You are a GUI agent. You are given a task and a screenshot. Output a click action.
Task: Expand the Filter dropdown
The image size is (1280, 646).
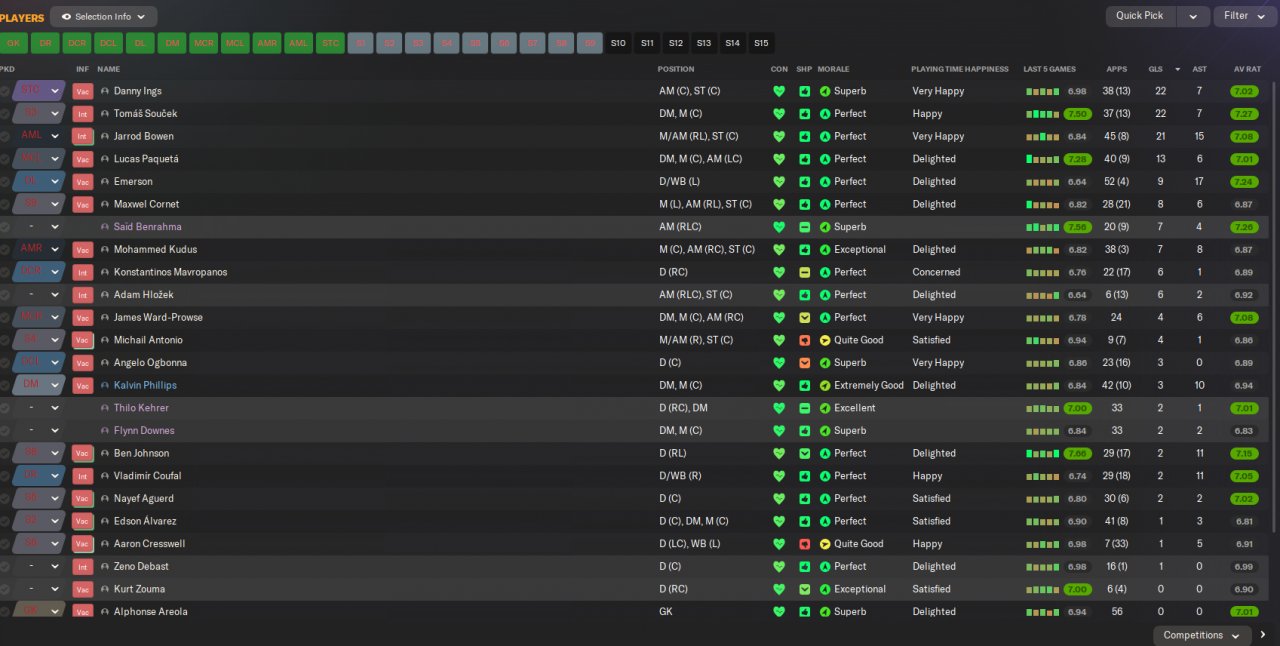click(x=1245, y=16)
